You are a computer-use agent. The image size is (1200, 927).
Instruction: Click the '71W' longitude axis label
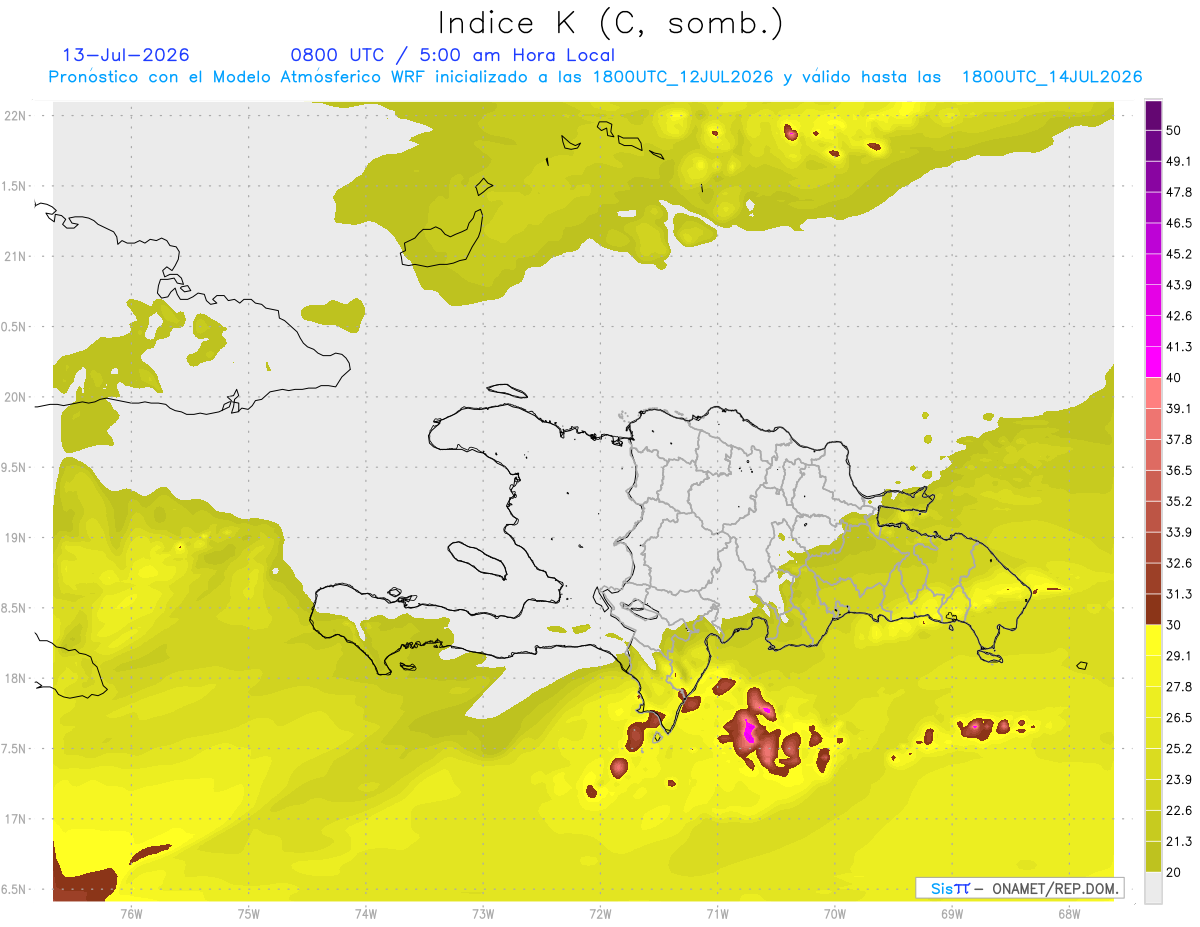(717, 913)
